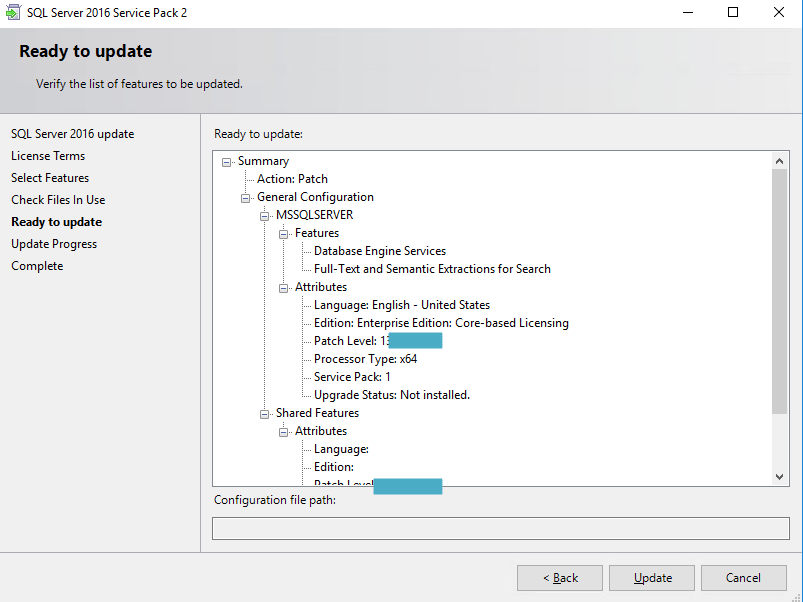This screenshot has height=602, width=803.
Task: Select Full-Text and Semantic Extractions for Search
Action: click(x=432, y=269)
